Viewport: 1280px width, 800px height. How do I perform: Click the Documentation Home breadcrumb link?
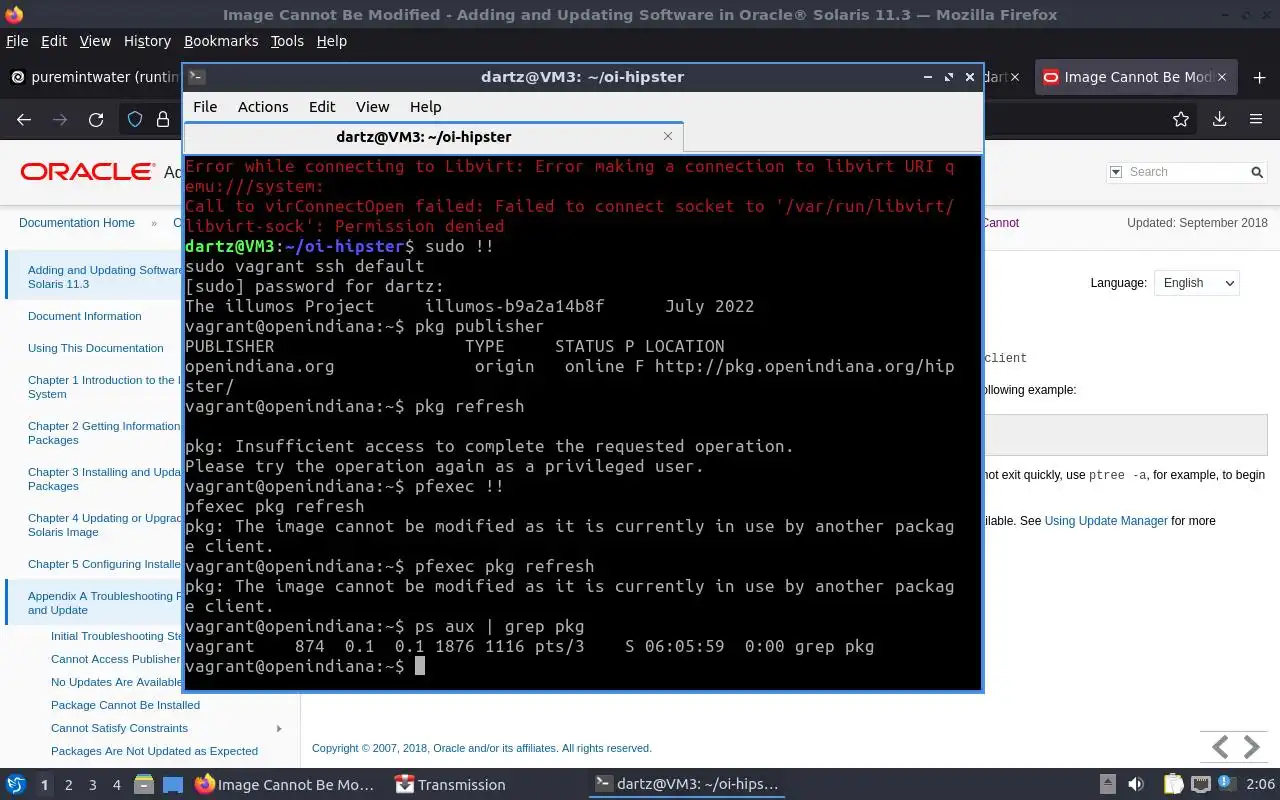point(77,223)
